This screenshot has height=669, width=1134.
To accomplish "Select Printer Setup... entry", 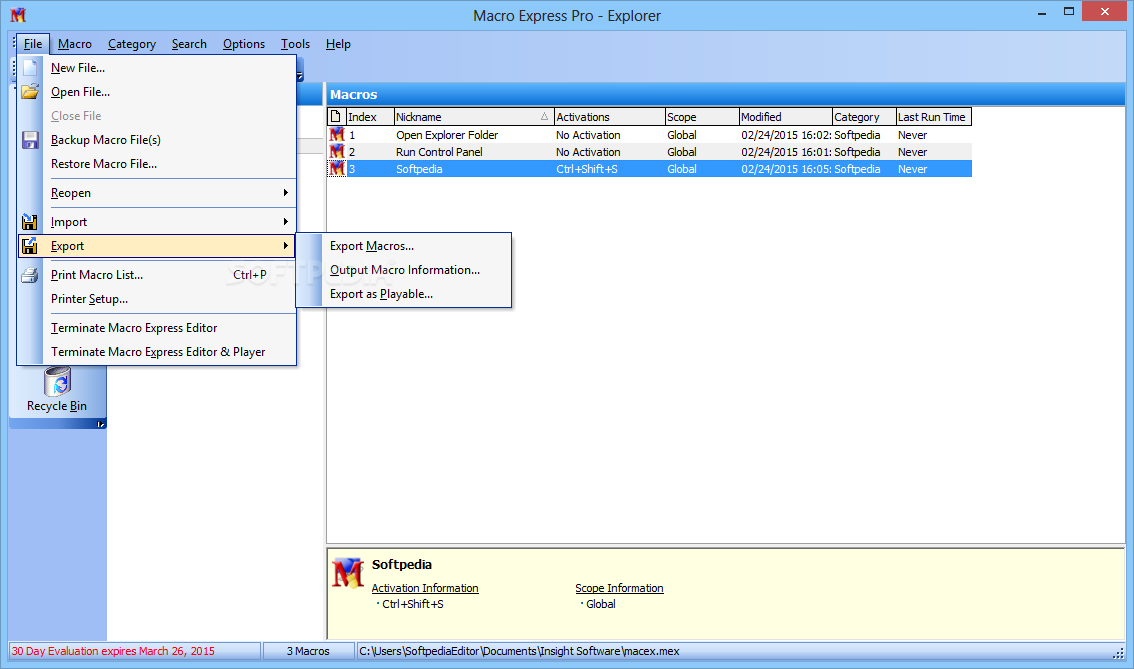I will coord(157,299).
